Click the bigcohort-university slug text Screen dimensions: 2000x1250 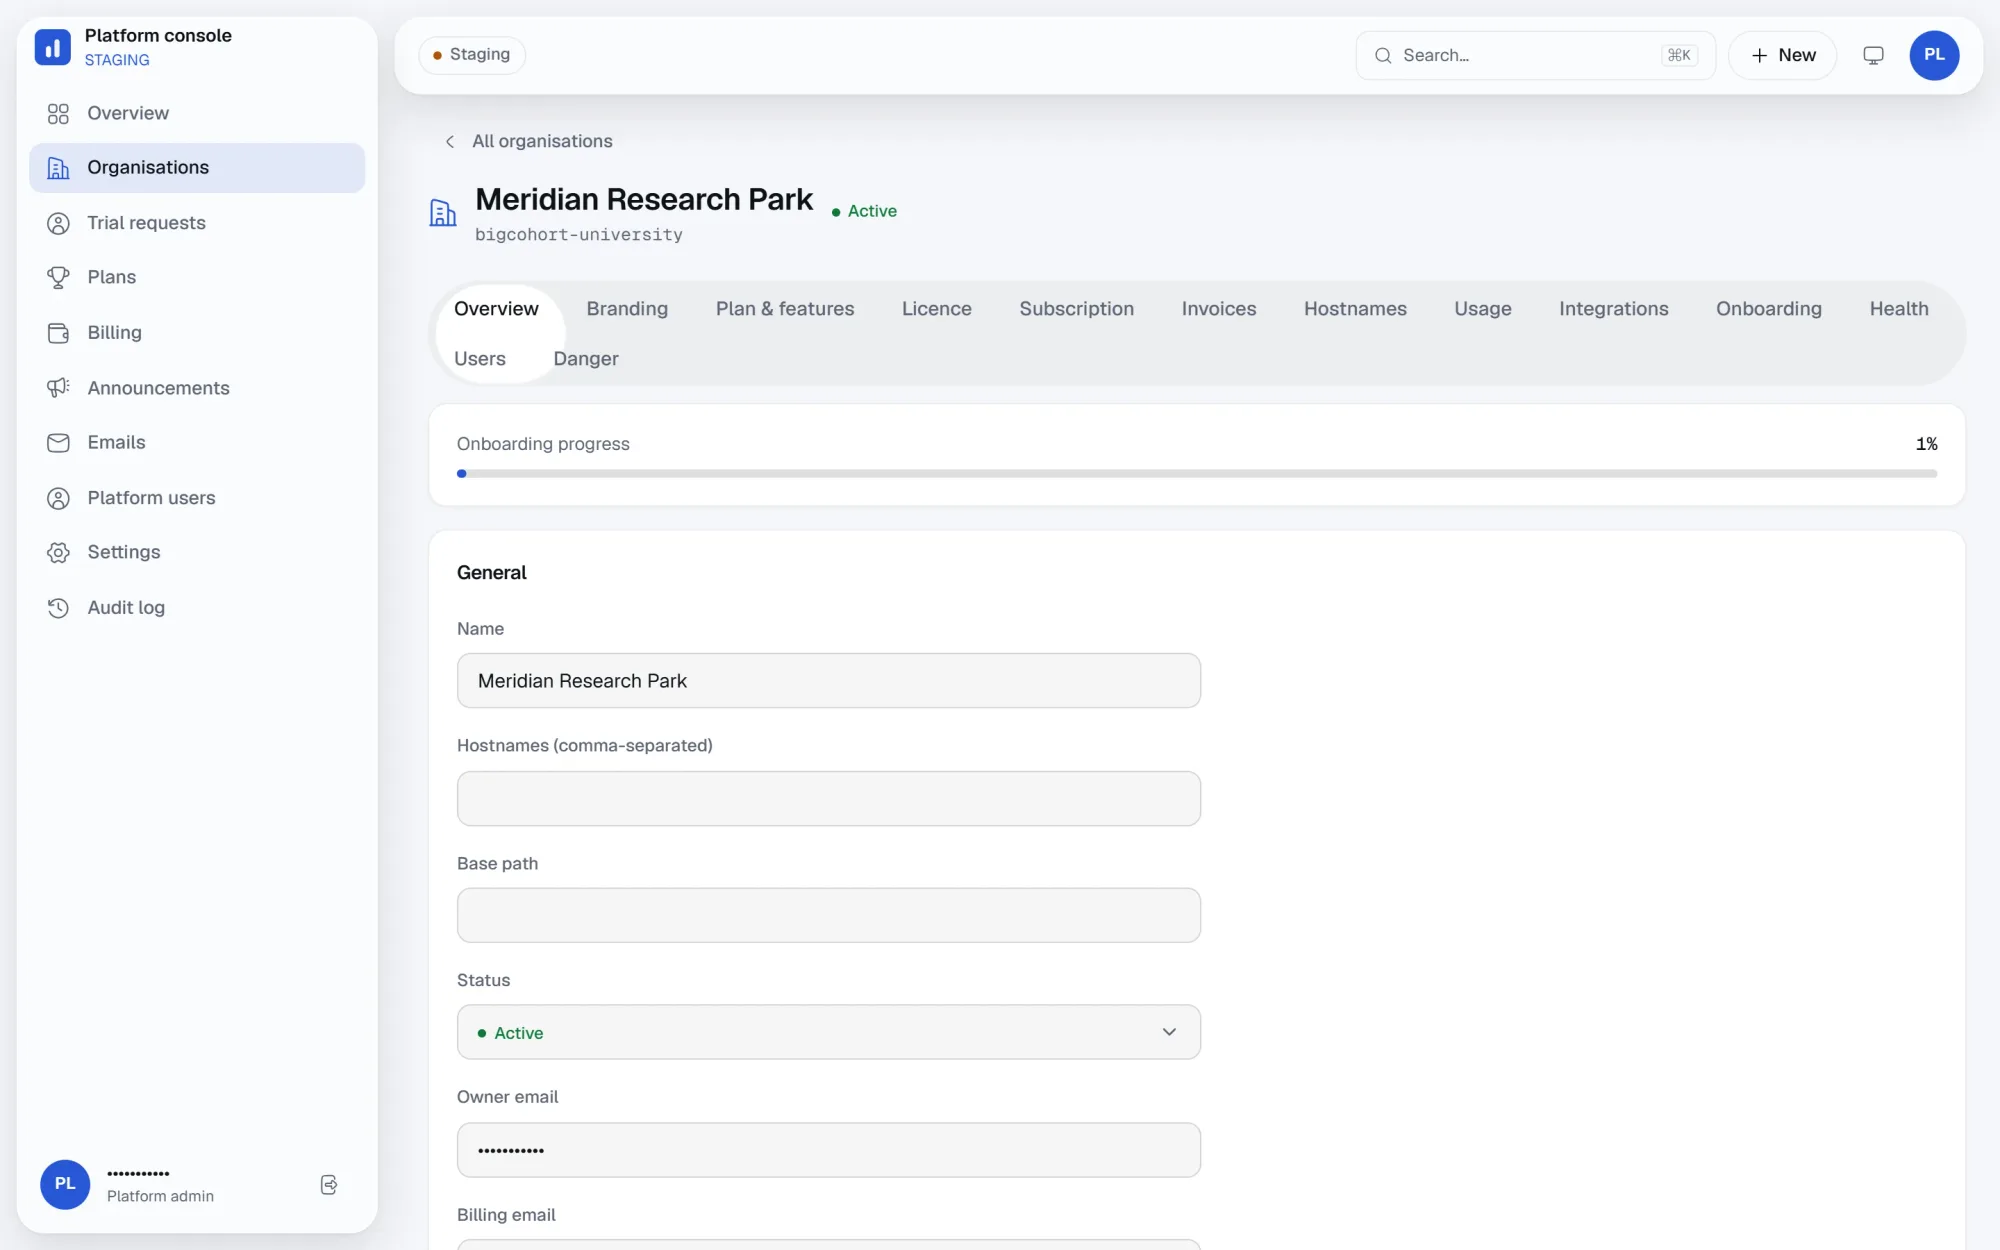[x=578, y=235]
